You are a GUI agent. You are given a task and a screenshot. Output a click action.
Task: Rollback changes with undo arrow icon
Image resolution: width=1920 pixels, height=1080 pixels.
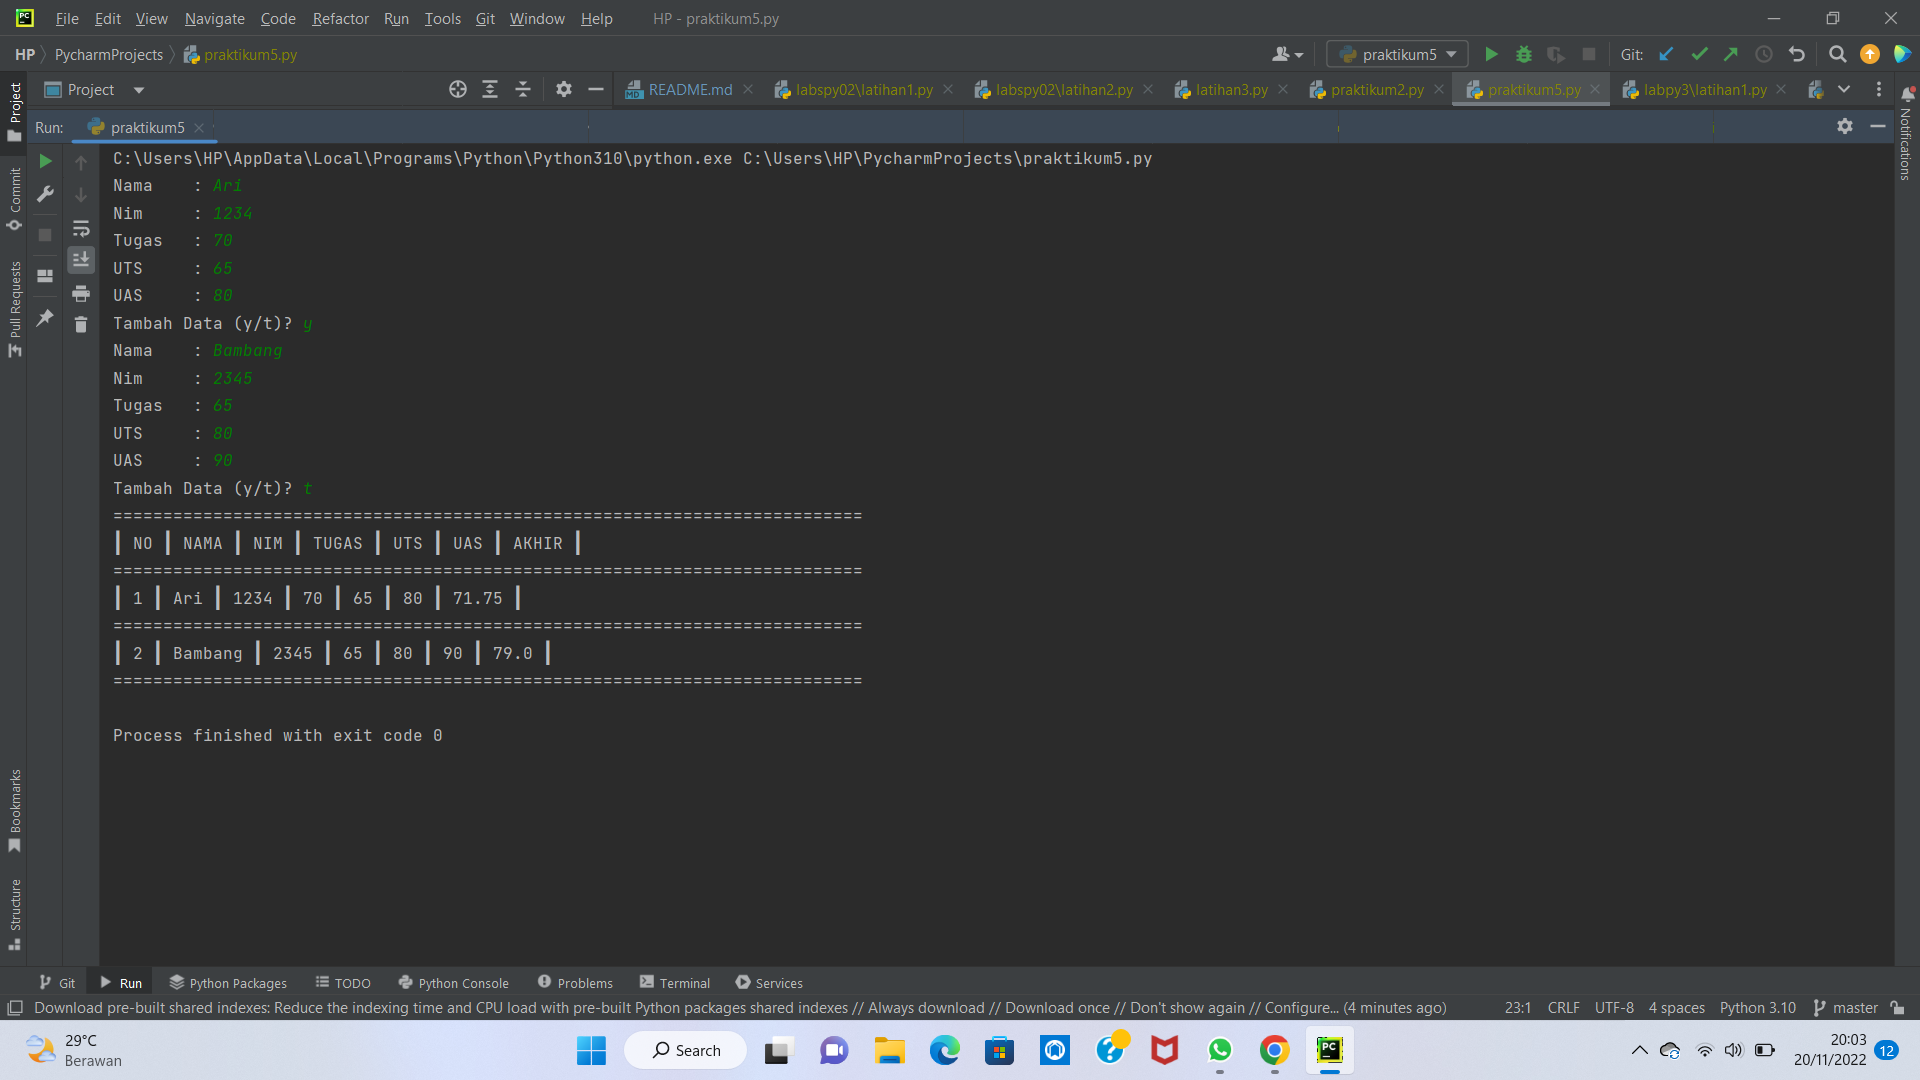point(1797,54)
